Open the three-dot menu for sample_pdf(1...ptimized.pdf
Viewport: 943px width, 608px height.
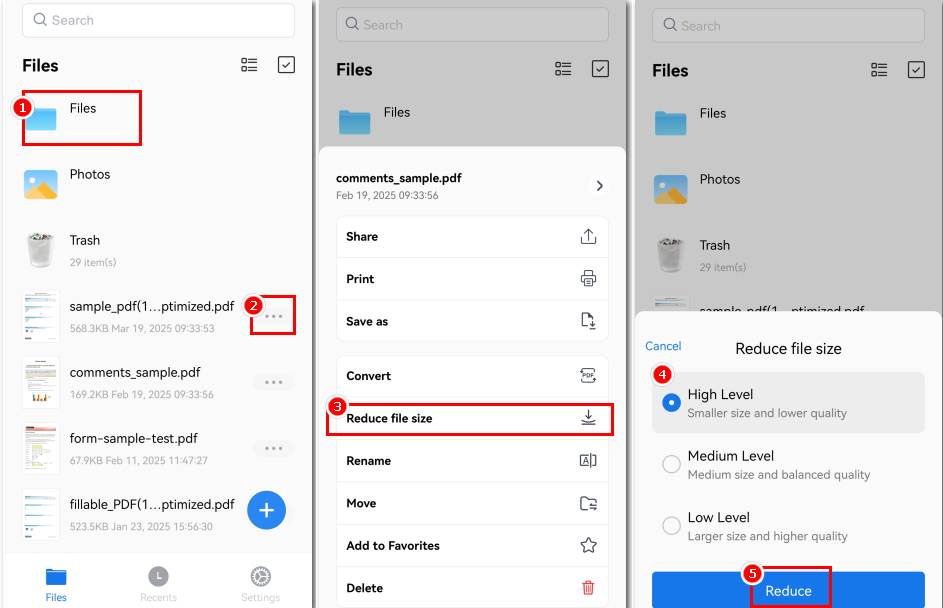click(273, 314)
